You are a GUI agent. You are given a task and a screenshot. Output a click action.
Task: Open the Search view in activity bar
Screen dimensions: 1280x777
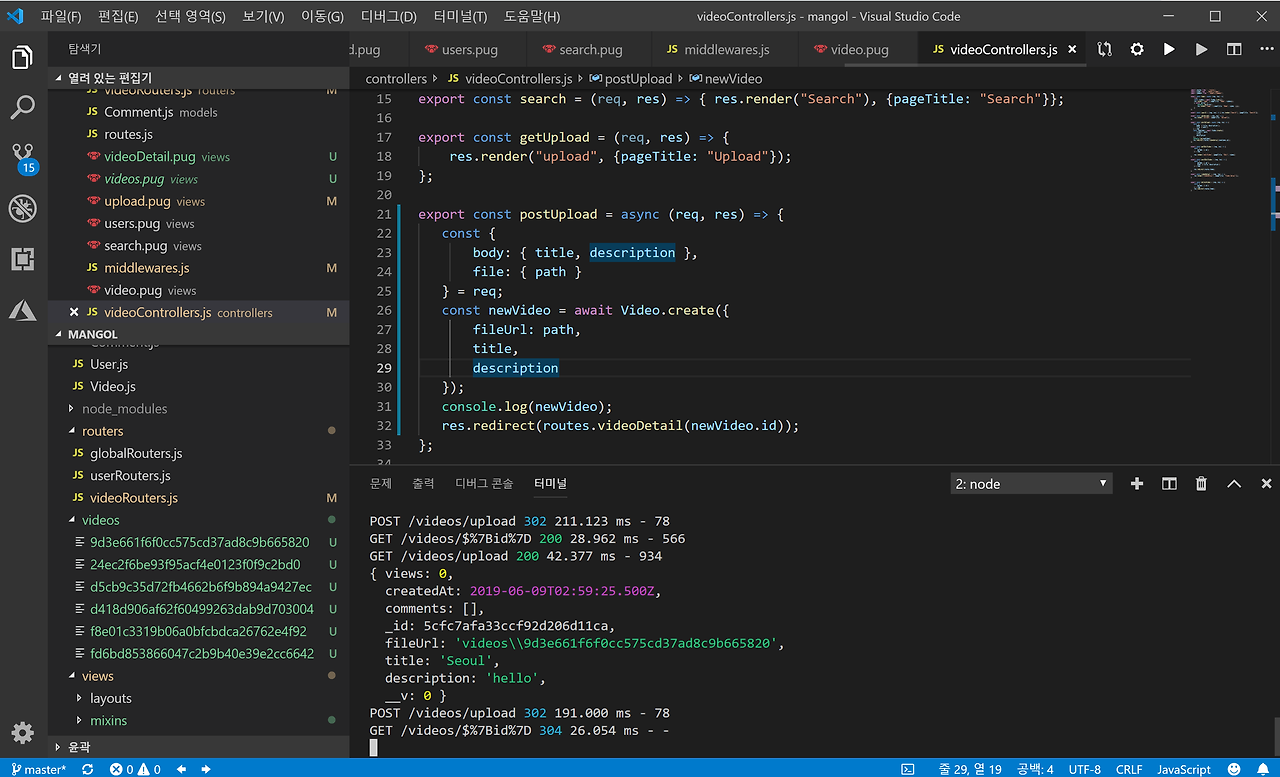tap(23, 107)
